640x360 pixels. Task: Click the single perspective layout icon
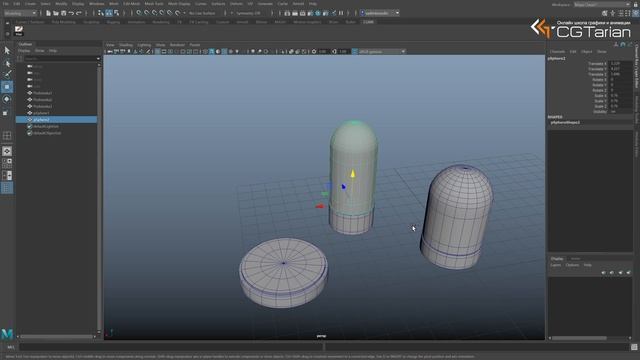point(7,151)
